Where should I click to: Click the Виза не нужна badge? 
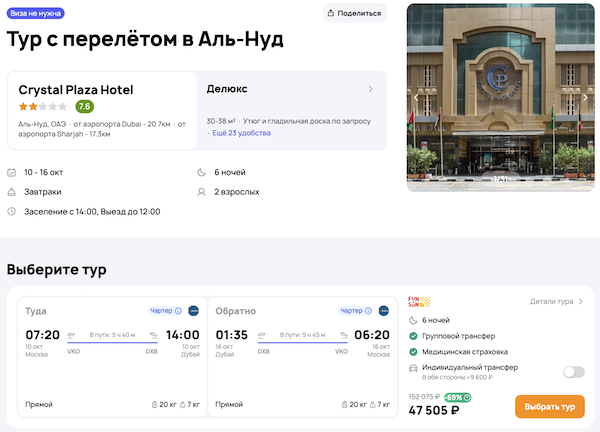(36, 13)
